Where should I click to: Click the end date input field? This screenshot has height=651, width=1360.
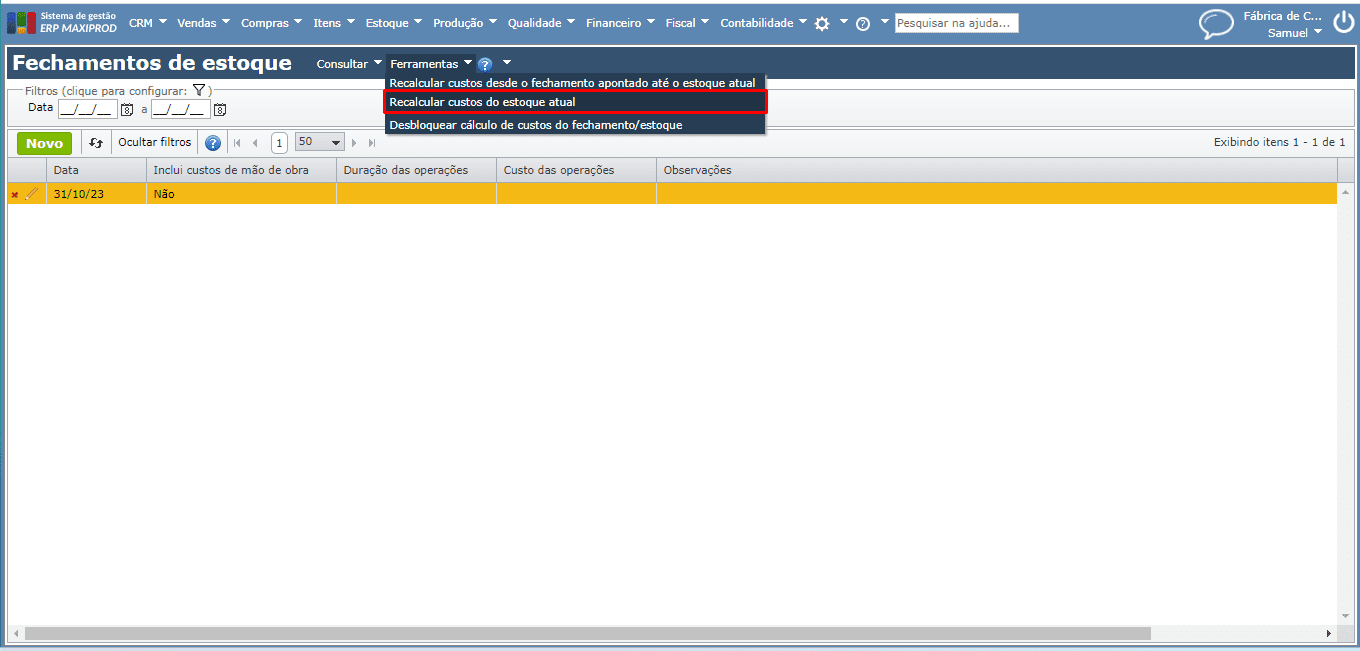[x=181, y=109]
